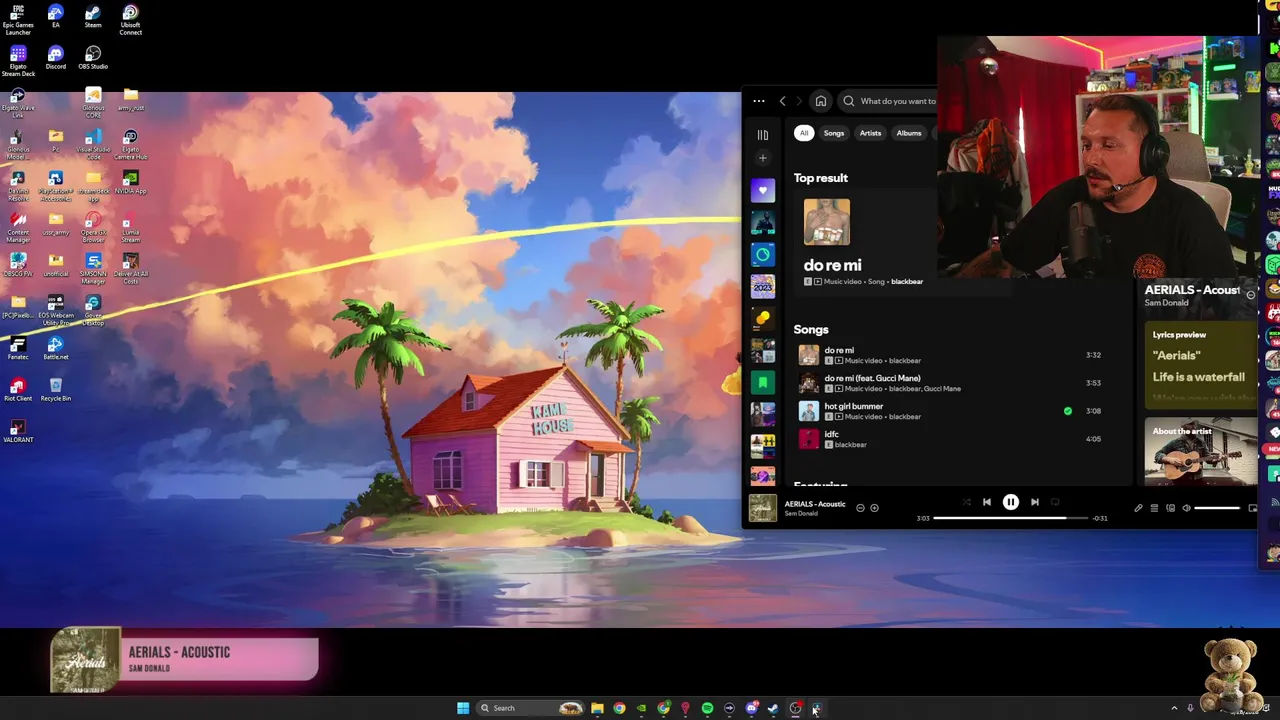Open the Lumia Stream shortcut
1280x720 pixels.
coord(130,227)
